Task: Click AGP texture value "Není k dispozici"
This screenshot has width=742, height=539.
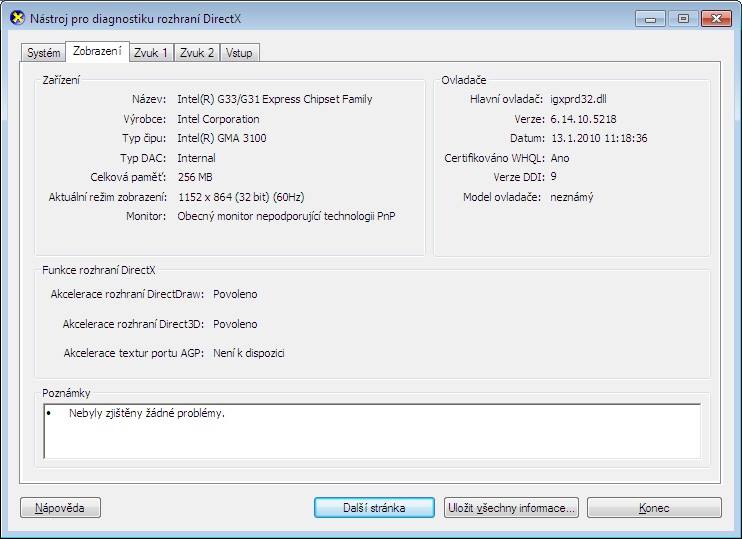Action: (248, 353)
